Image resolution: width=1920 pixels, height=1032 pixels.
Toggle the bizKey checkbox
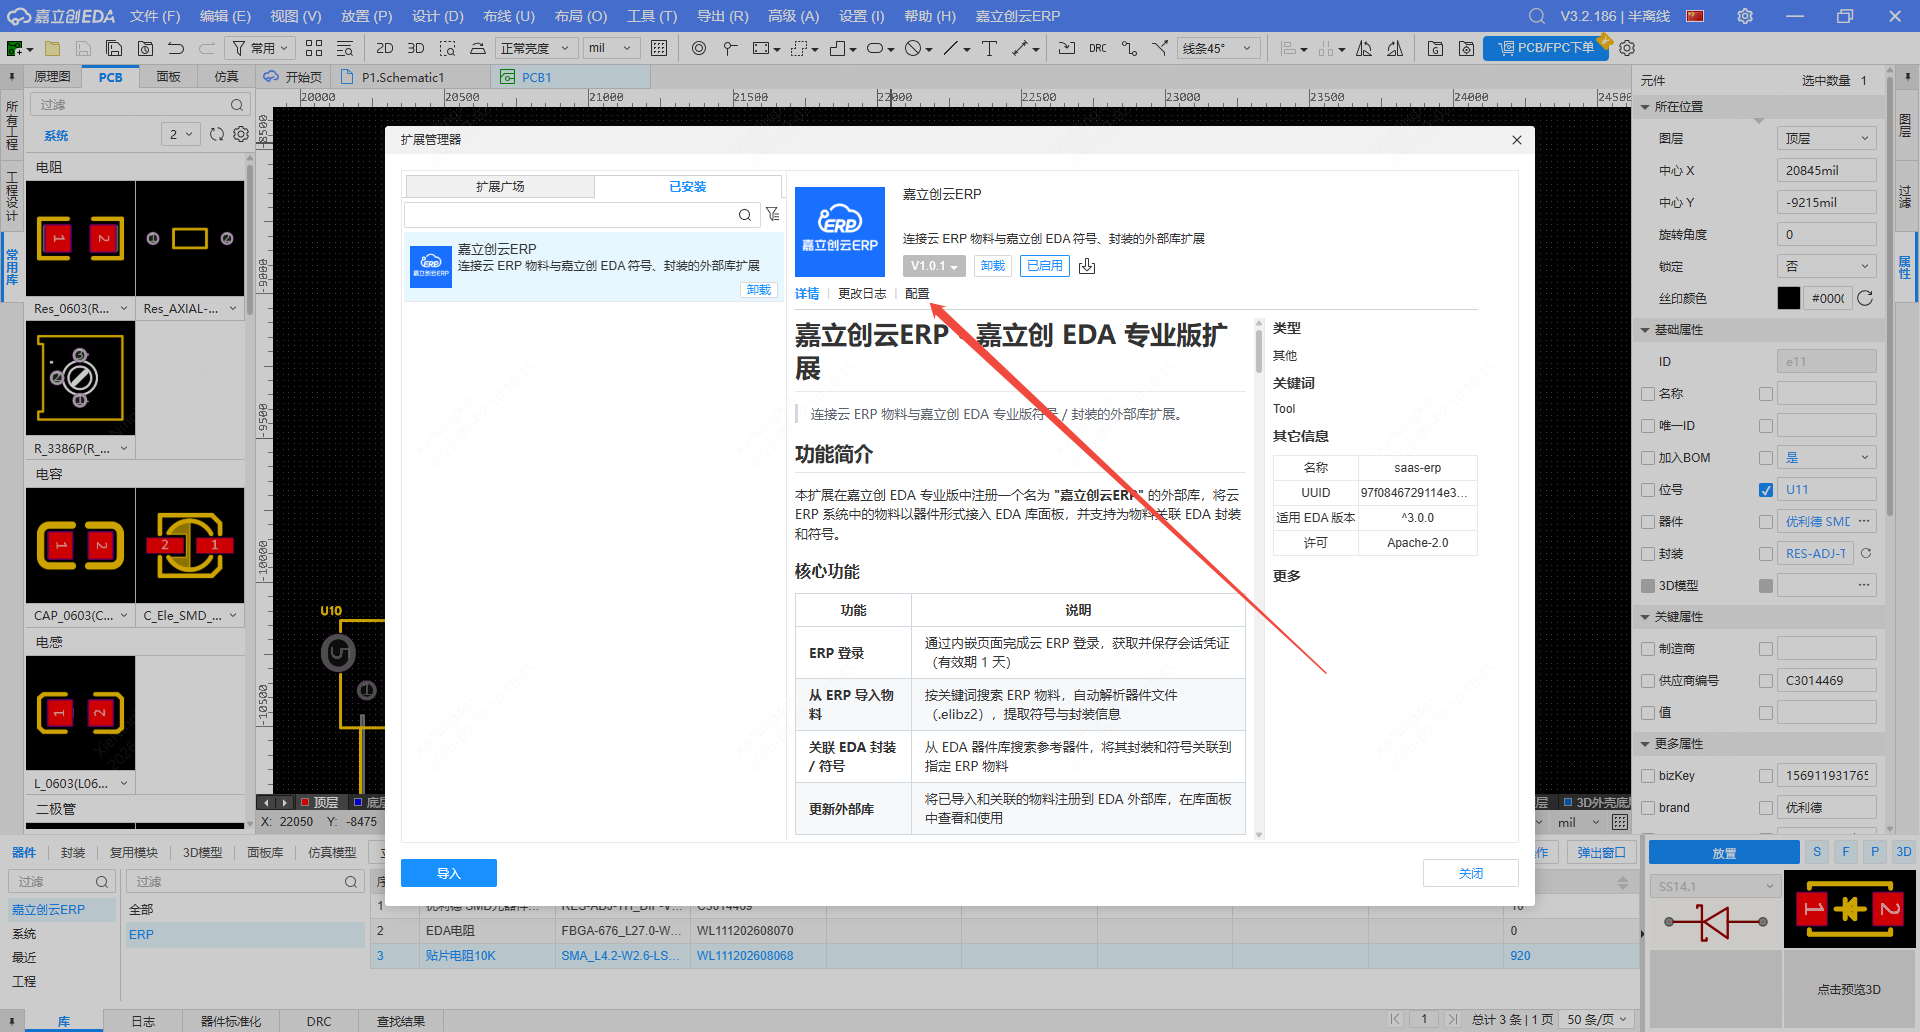coord(1648,776)
